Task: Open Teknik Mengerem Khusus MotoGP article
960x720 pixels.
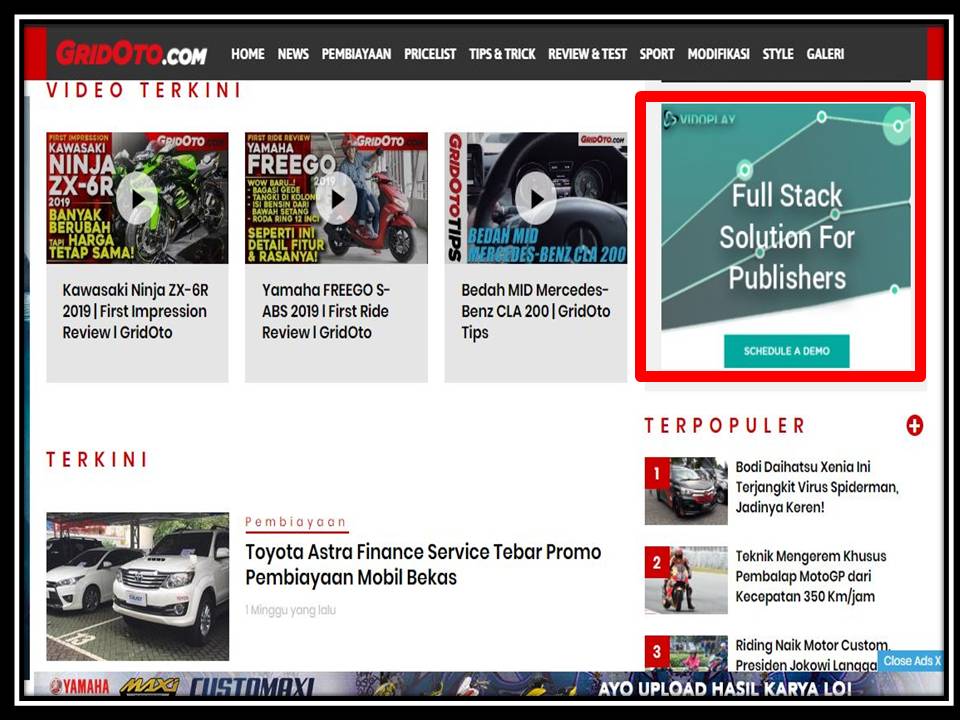Action: (x=811, y=576)
